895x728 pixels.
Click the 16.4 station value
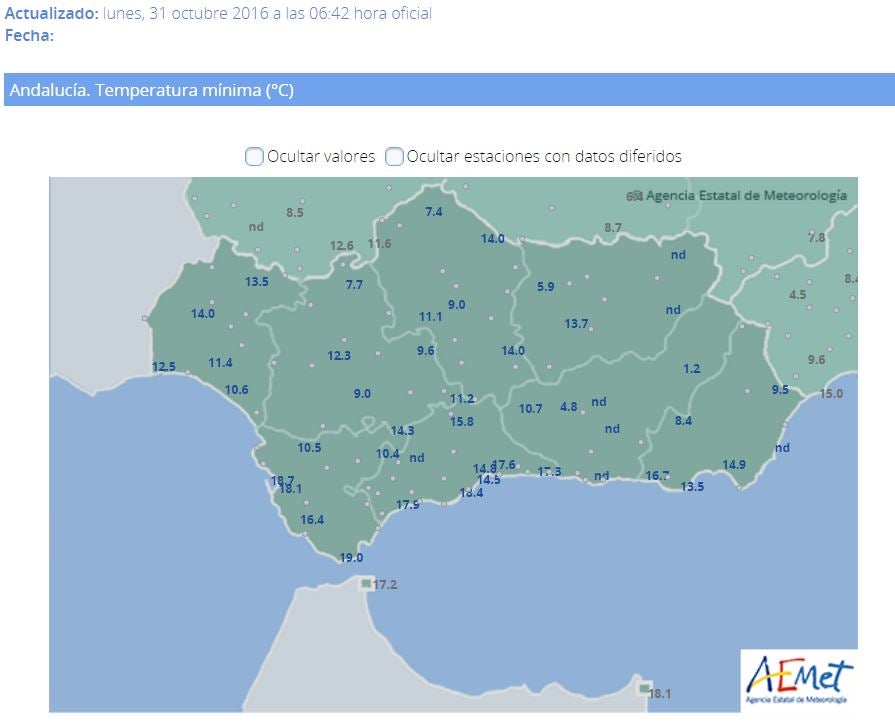pyautogui.click(x=312, y=520)
